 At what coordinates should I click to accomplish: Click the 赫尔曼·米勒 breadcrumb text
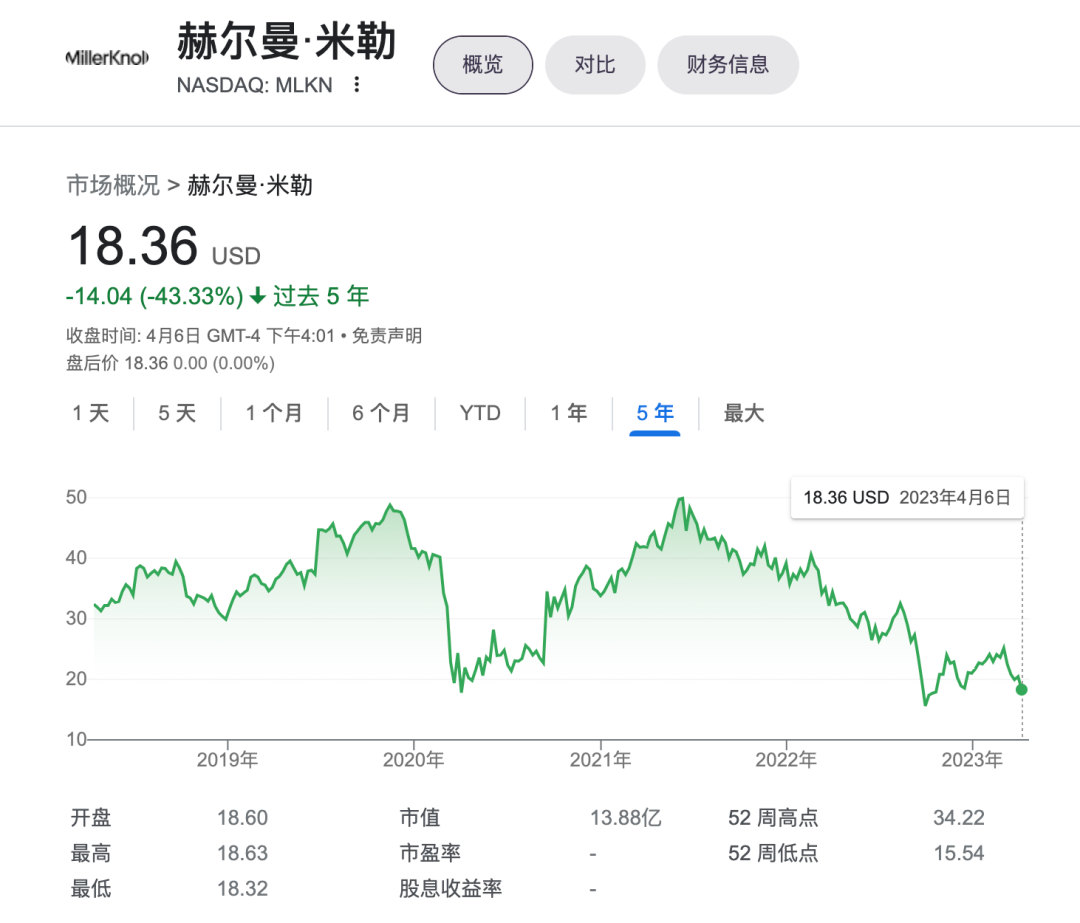[x=250, y=185]
